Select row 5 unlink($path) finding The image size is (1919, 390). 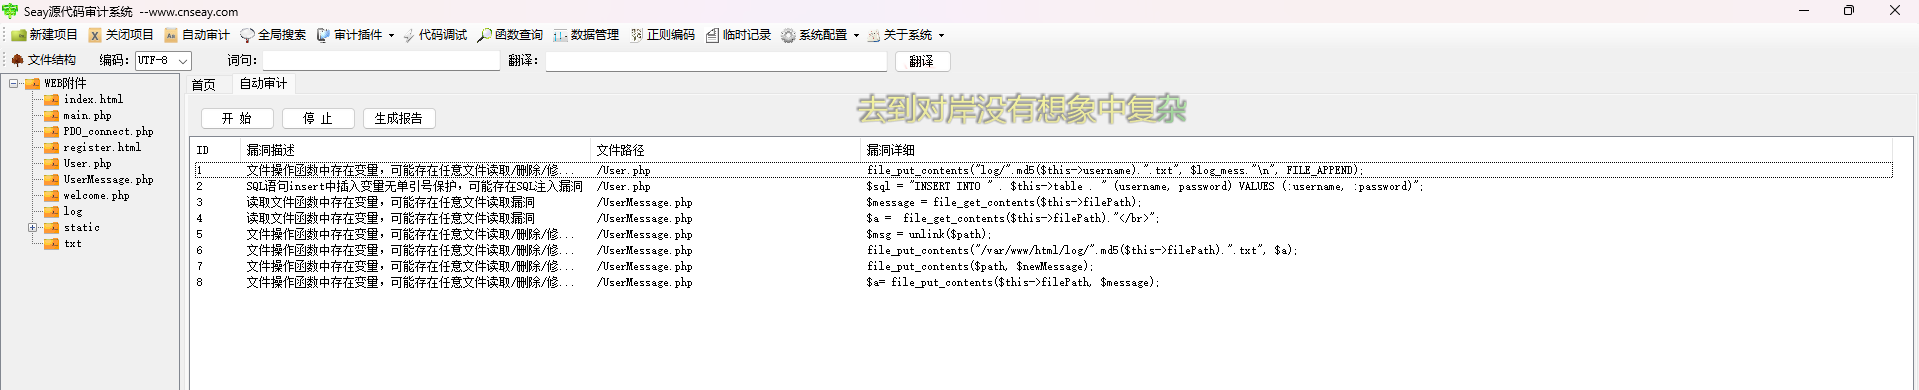1043,234
